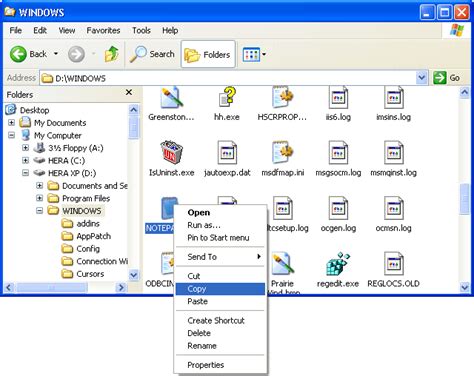This screenshot has height=376, width=474.
Task: Select the REGLOCS.OLD file icon
Action: (x=394, y=263)
